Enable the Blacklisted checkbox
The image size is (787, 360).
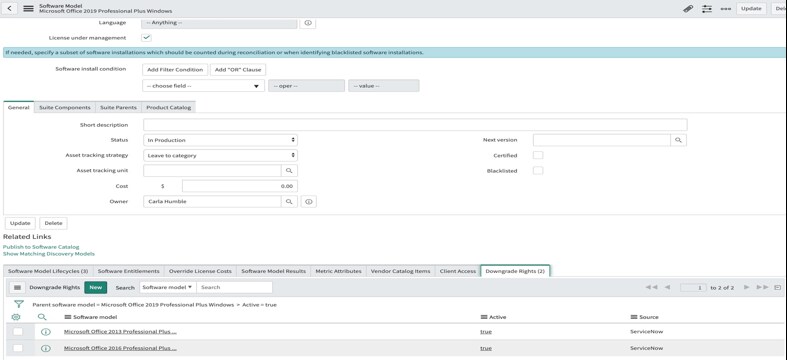538,171
